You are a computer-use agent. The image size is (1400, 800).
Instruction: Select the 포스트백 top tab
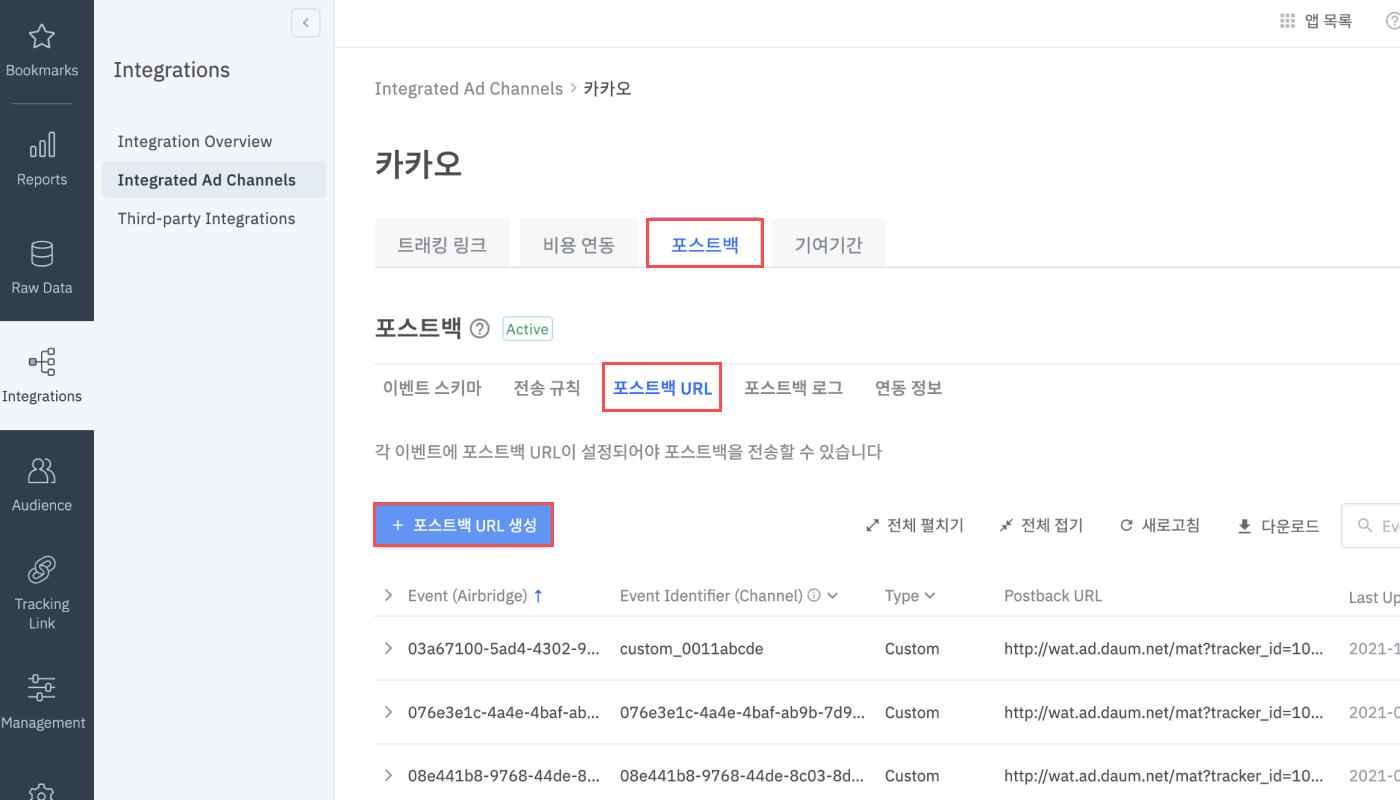point(705,243)
